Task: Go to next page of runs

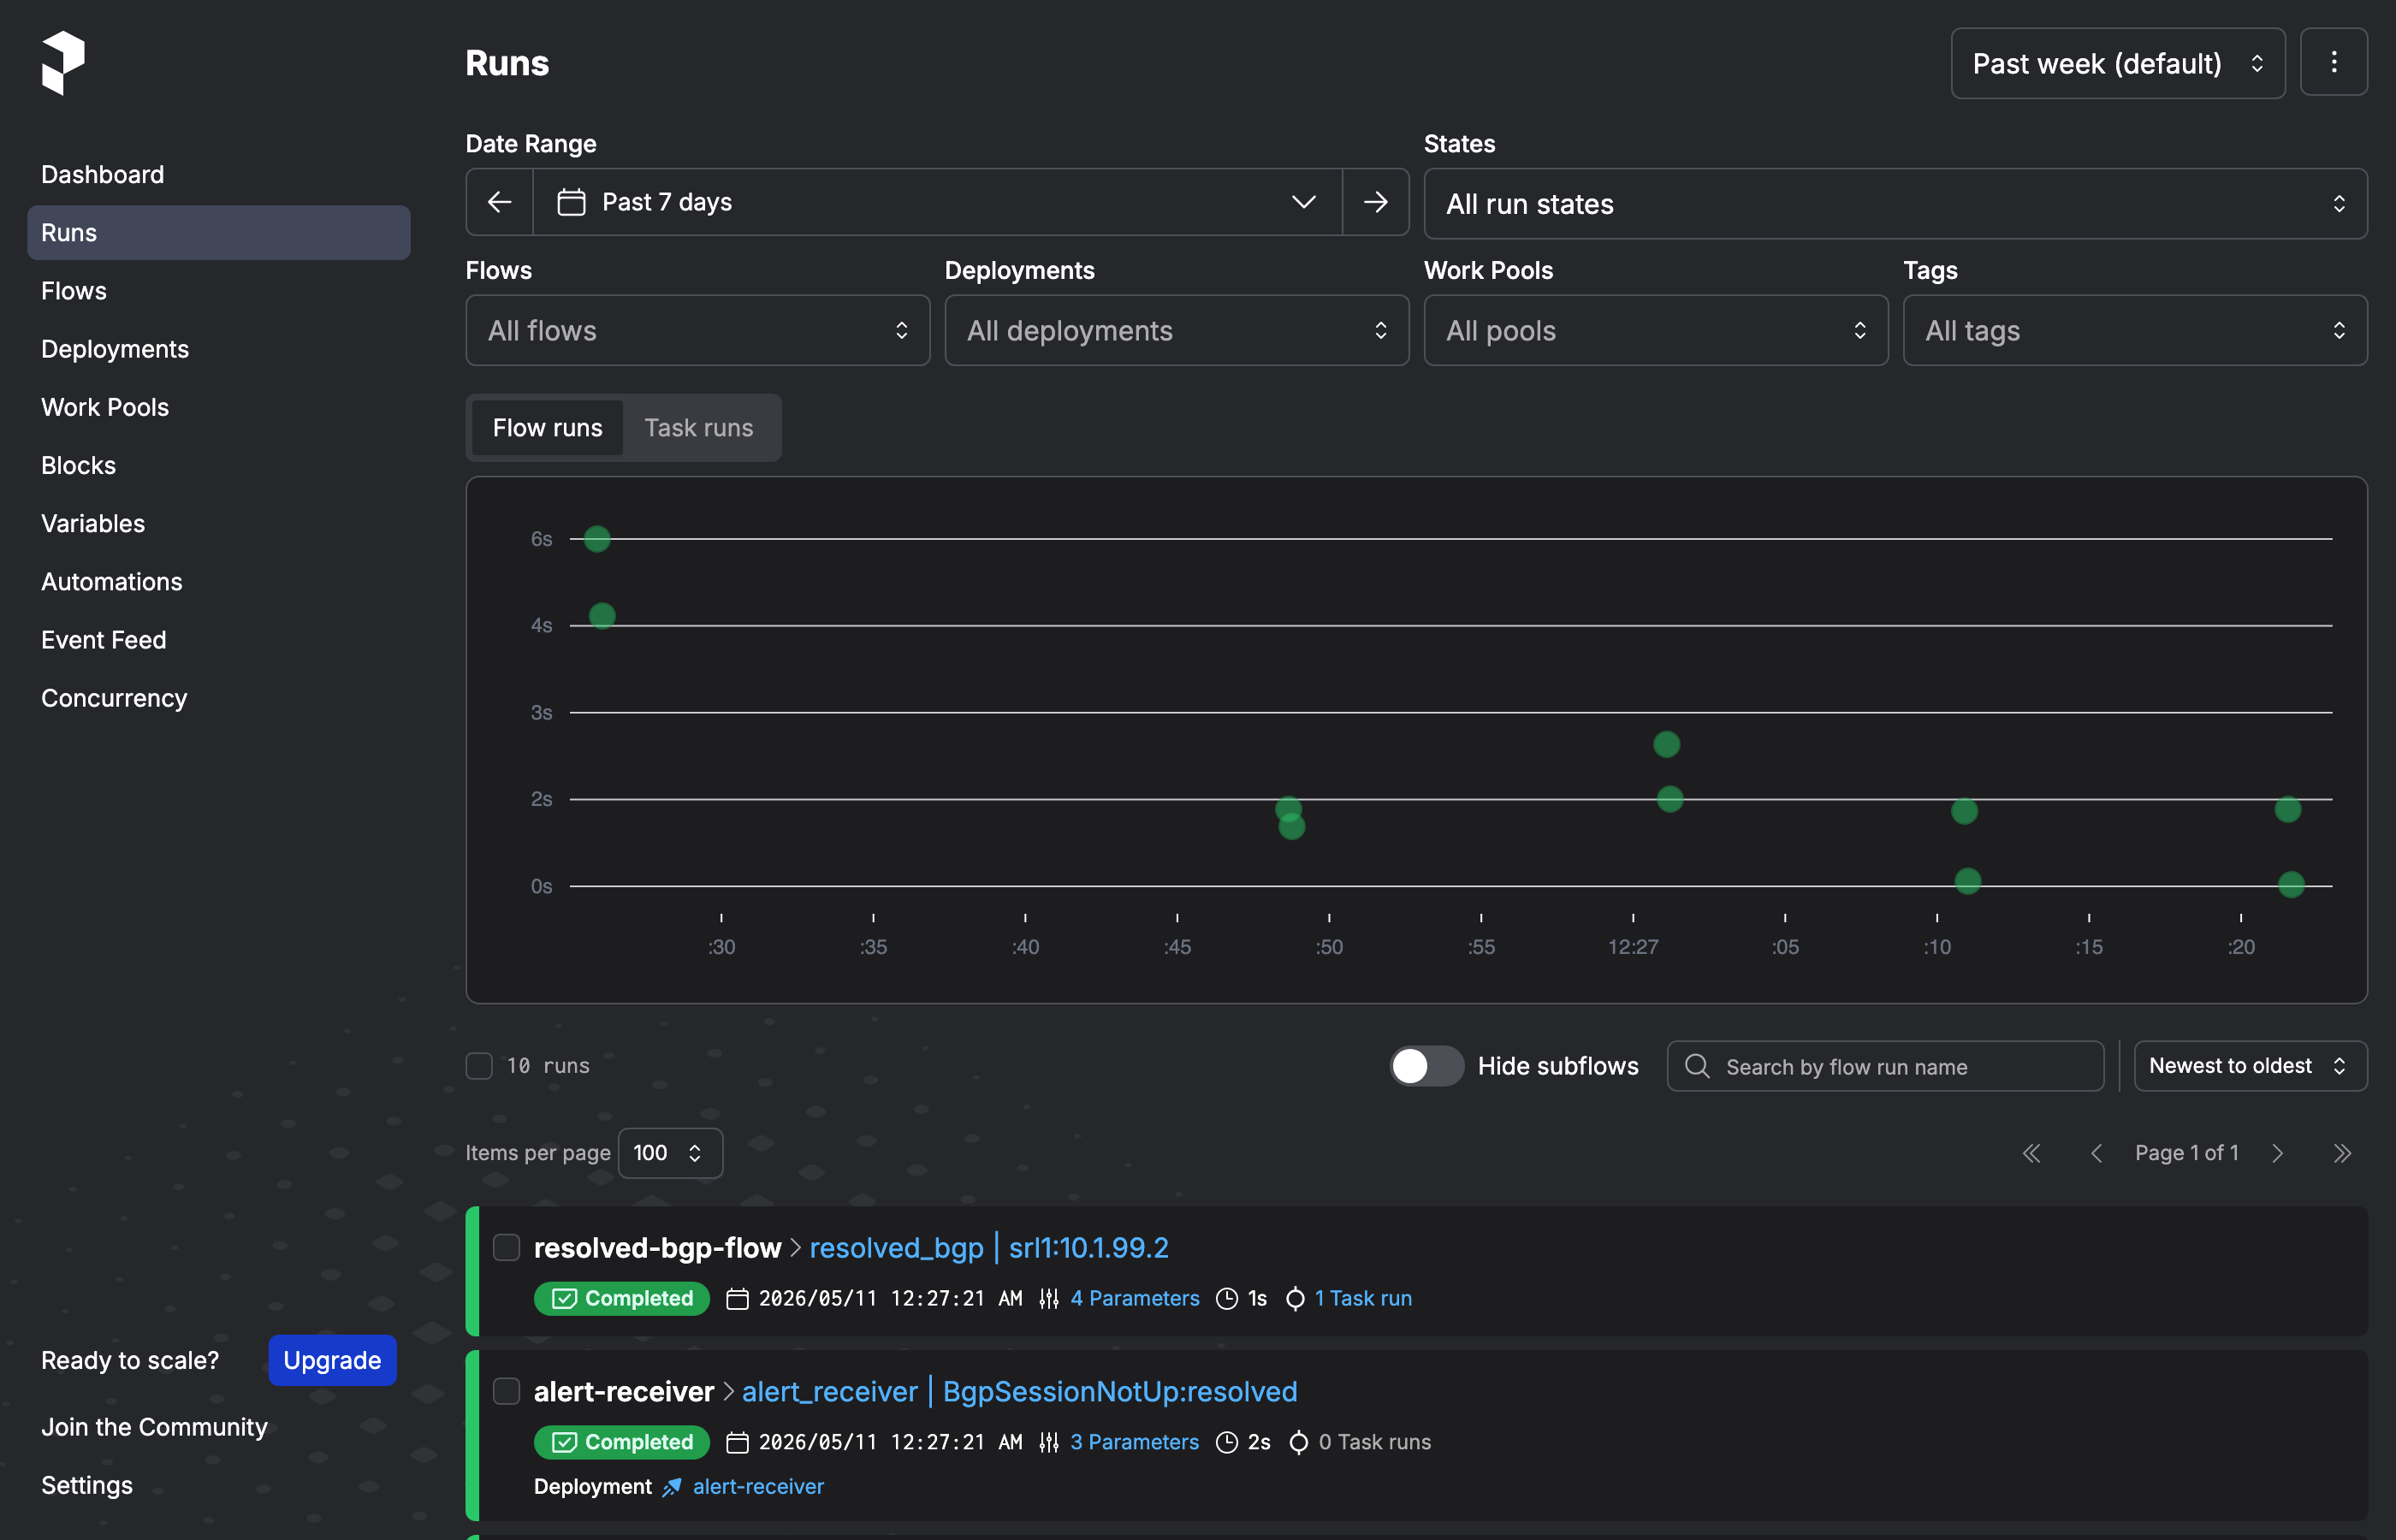Action: click(x=2277, y=1153)
